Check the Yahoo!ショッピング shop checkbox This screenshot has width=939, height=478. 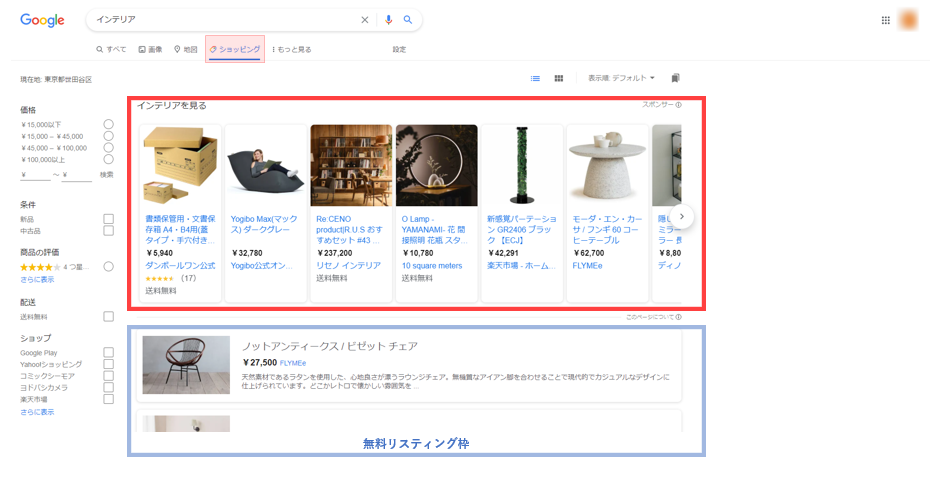[x=108, y=364]
